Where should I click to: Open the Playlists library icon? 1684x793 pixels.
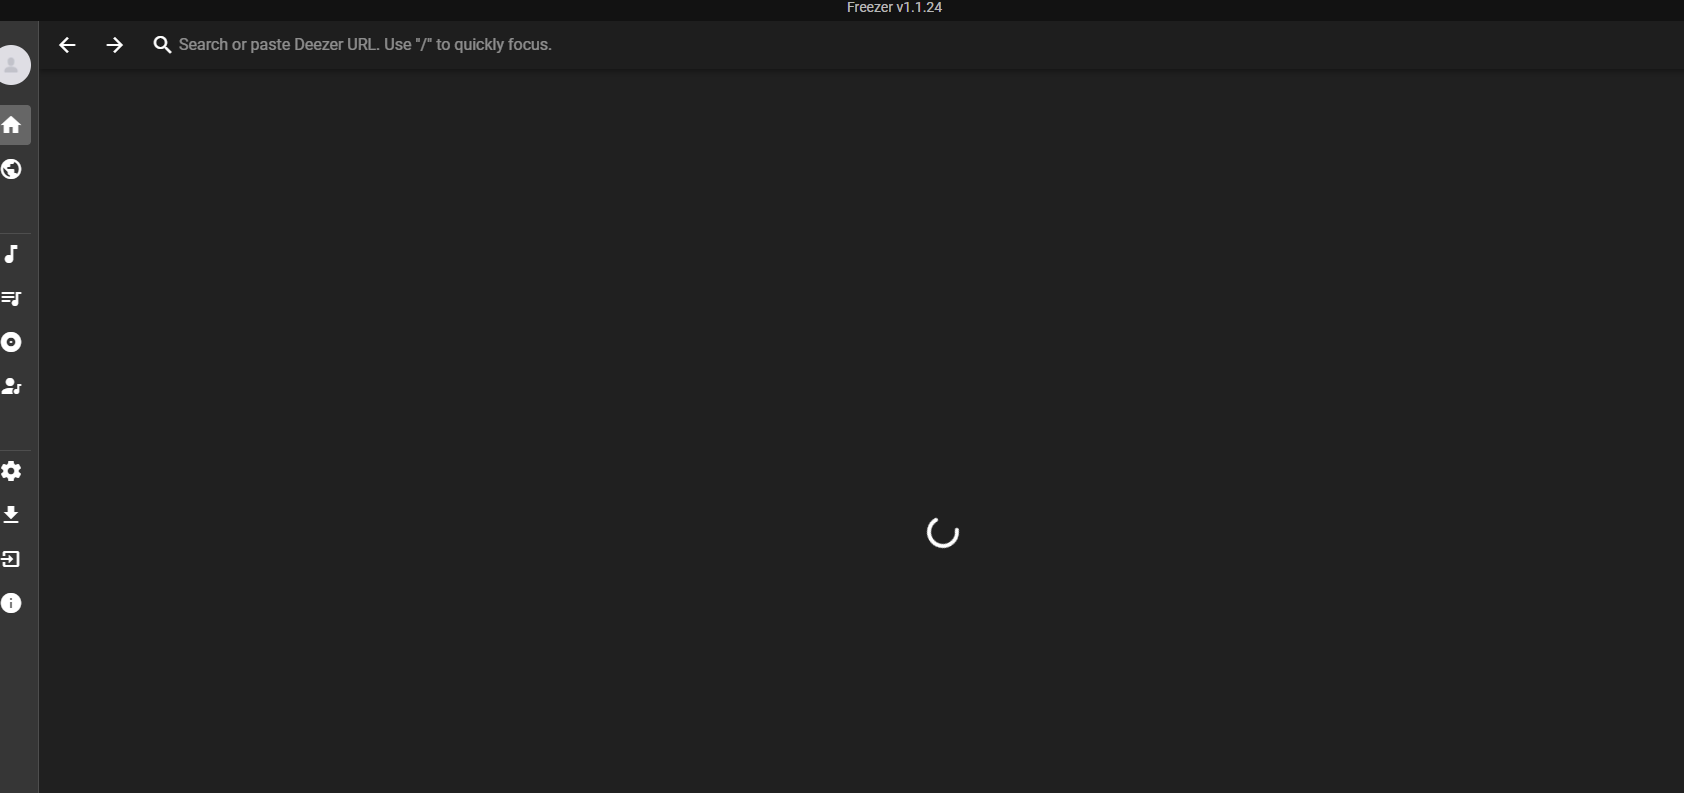pos(12,298)
